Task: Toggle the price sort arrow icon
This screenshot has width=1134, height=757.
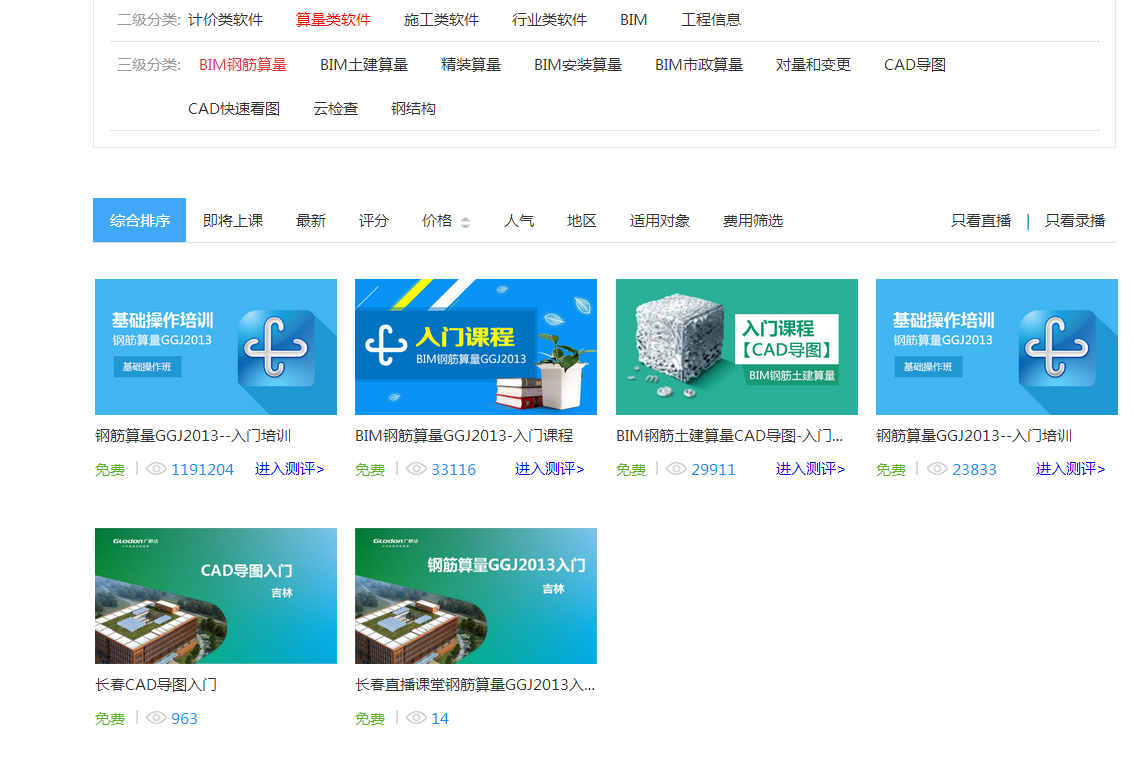Action: (466, 223)
